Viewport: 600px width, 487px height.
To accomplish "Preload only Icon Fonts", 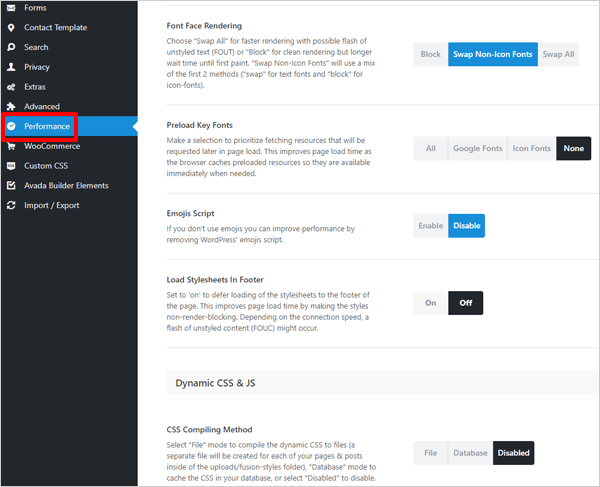I will [x=532, y=148].
